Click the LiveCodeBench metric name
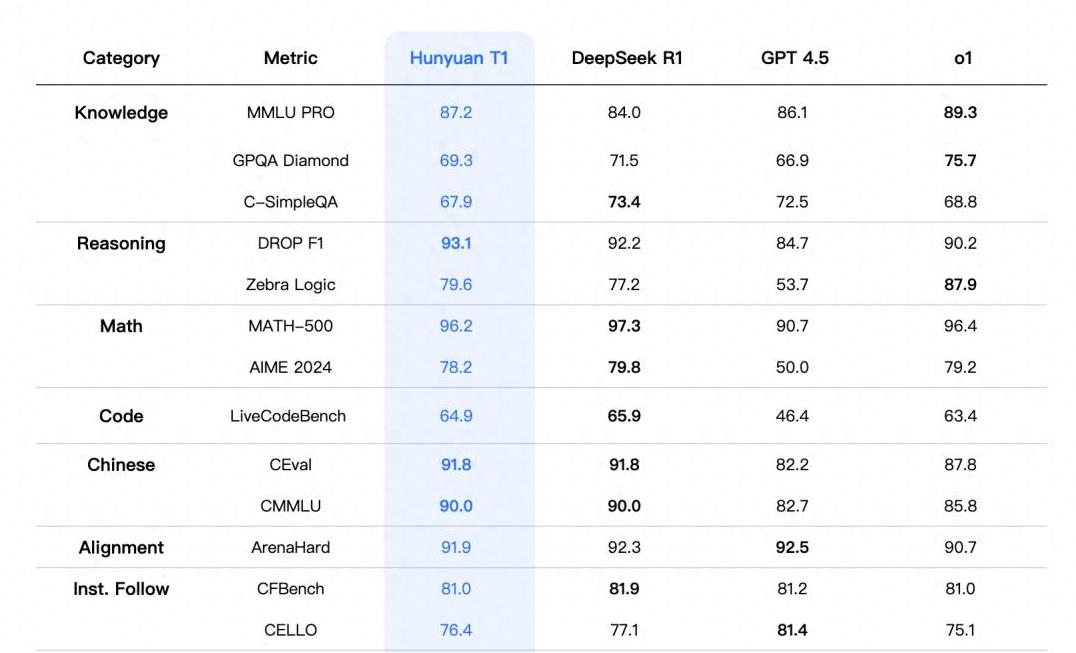The height and width of the screenshot is (653, 1076). [288, 416]
